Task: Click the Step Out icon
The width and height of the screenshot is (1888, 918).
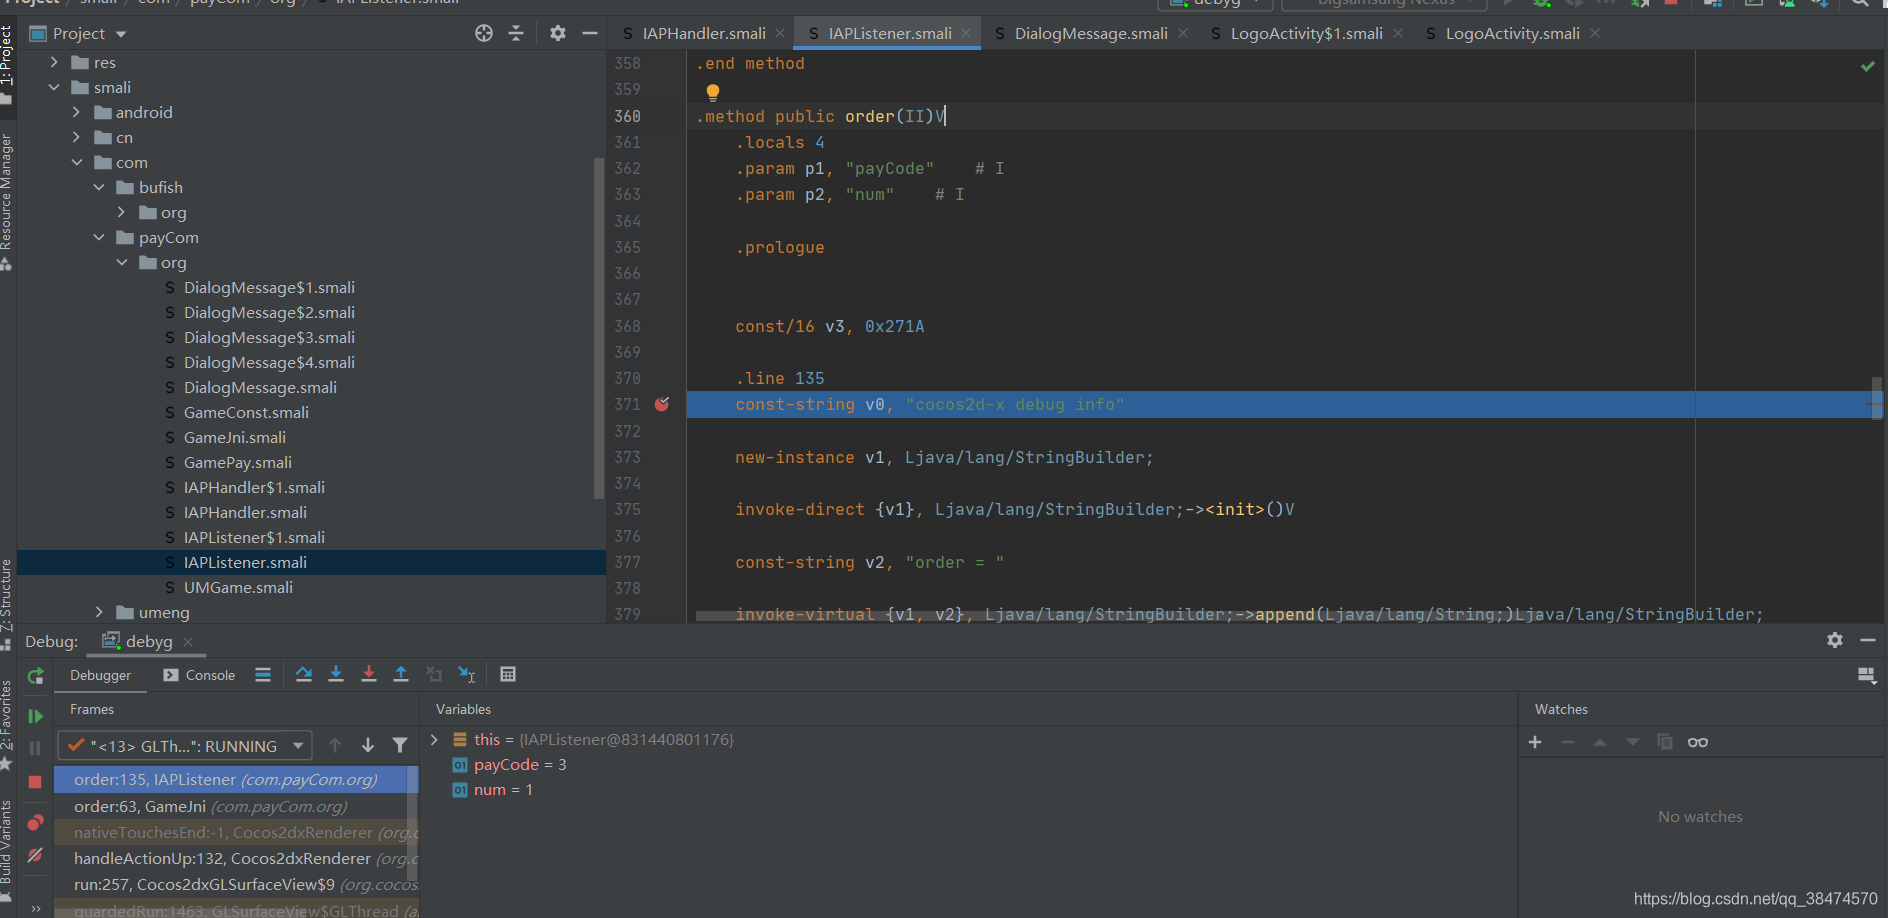Action: point(401,675)
